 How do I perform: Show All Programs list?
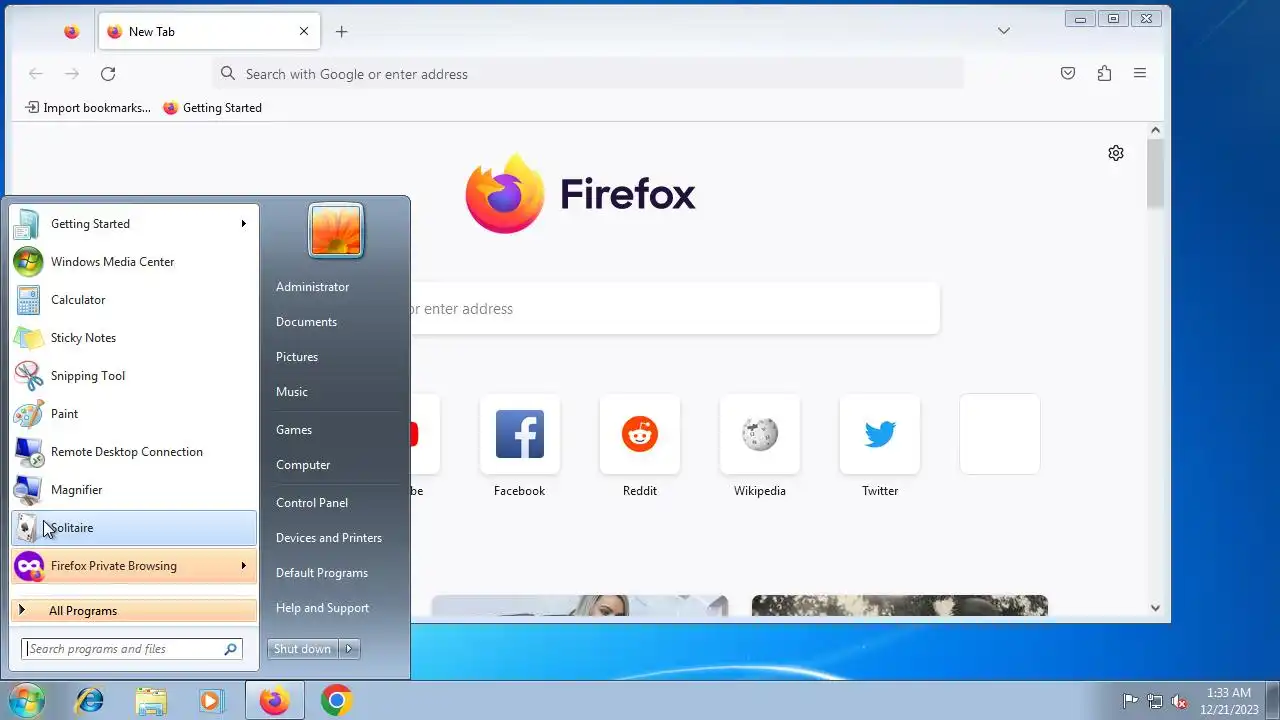point(134,611)
